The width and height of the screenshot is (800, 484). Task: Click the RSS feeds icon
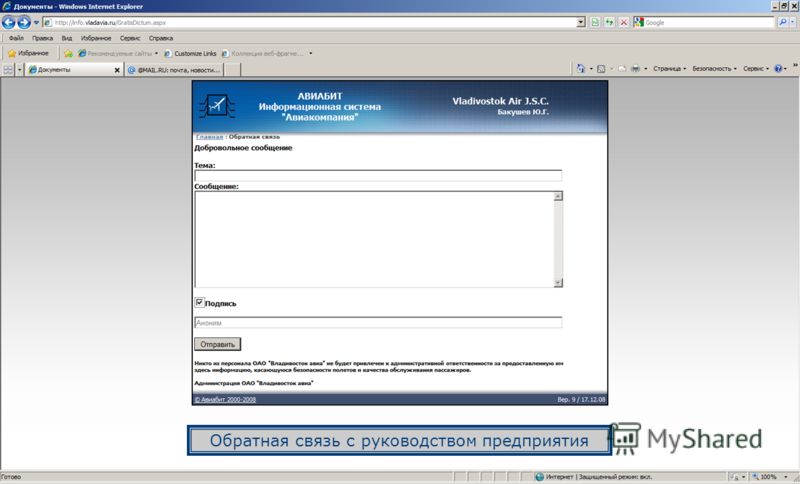tap(601, 68)
